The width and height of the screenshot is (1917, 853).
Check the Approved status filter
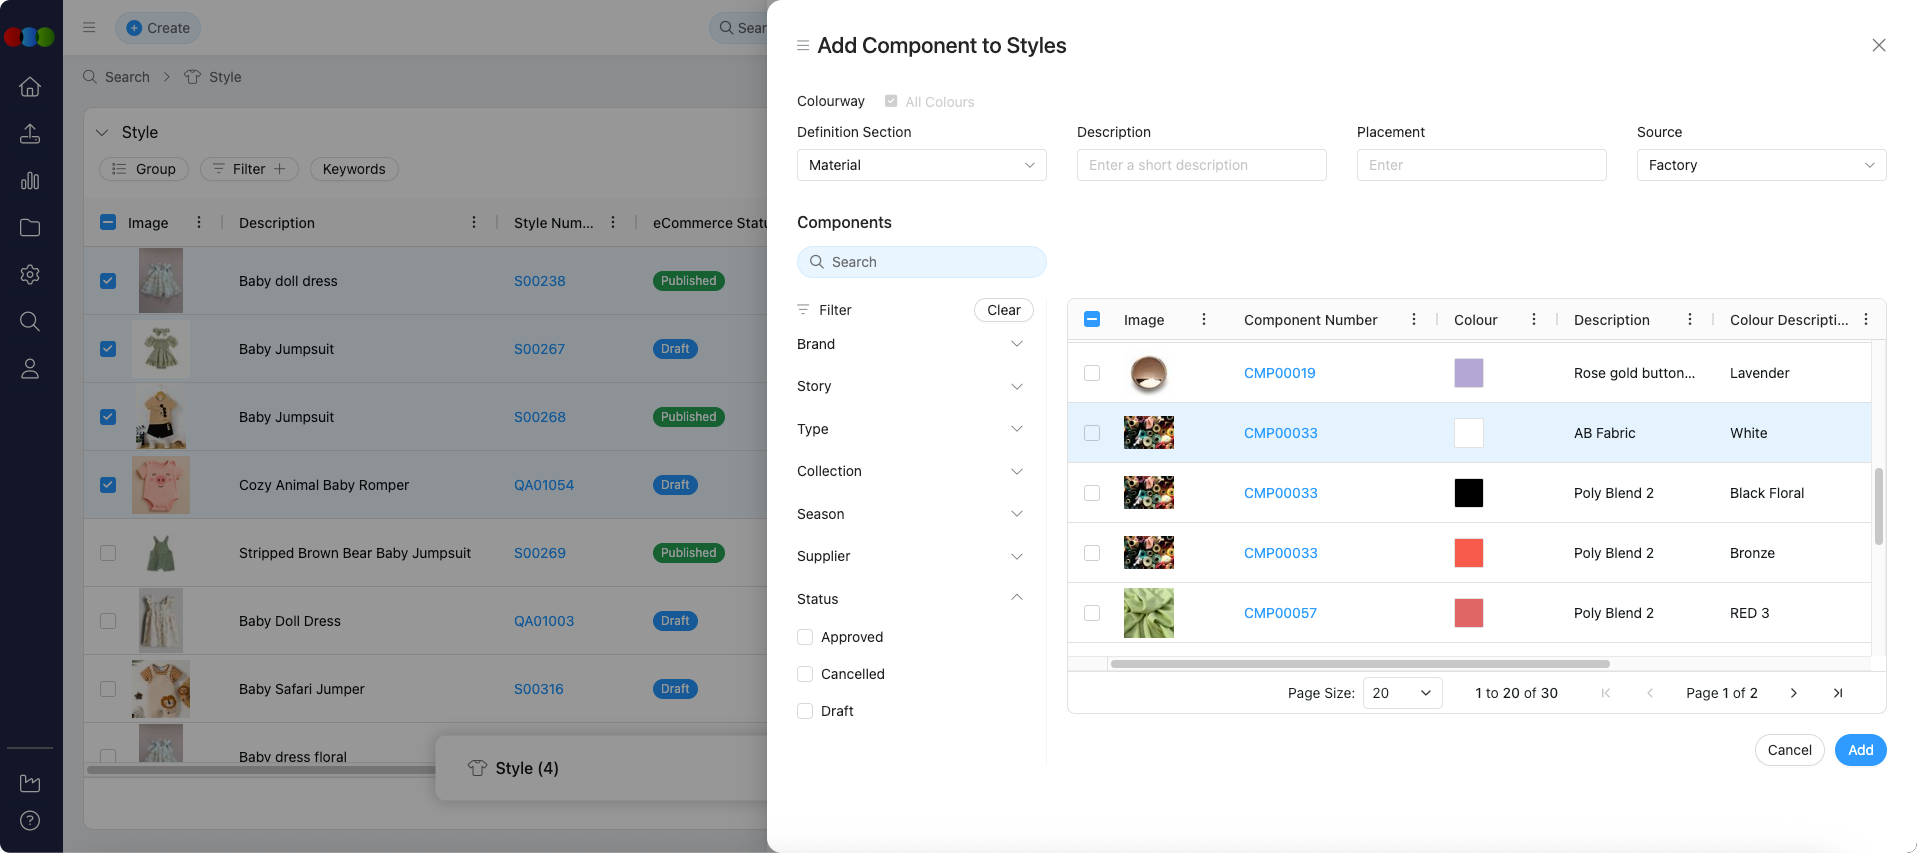805,637
